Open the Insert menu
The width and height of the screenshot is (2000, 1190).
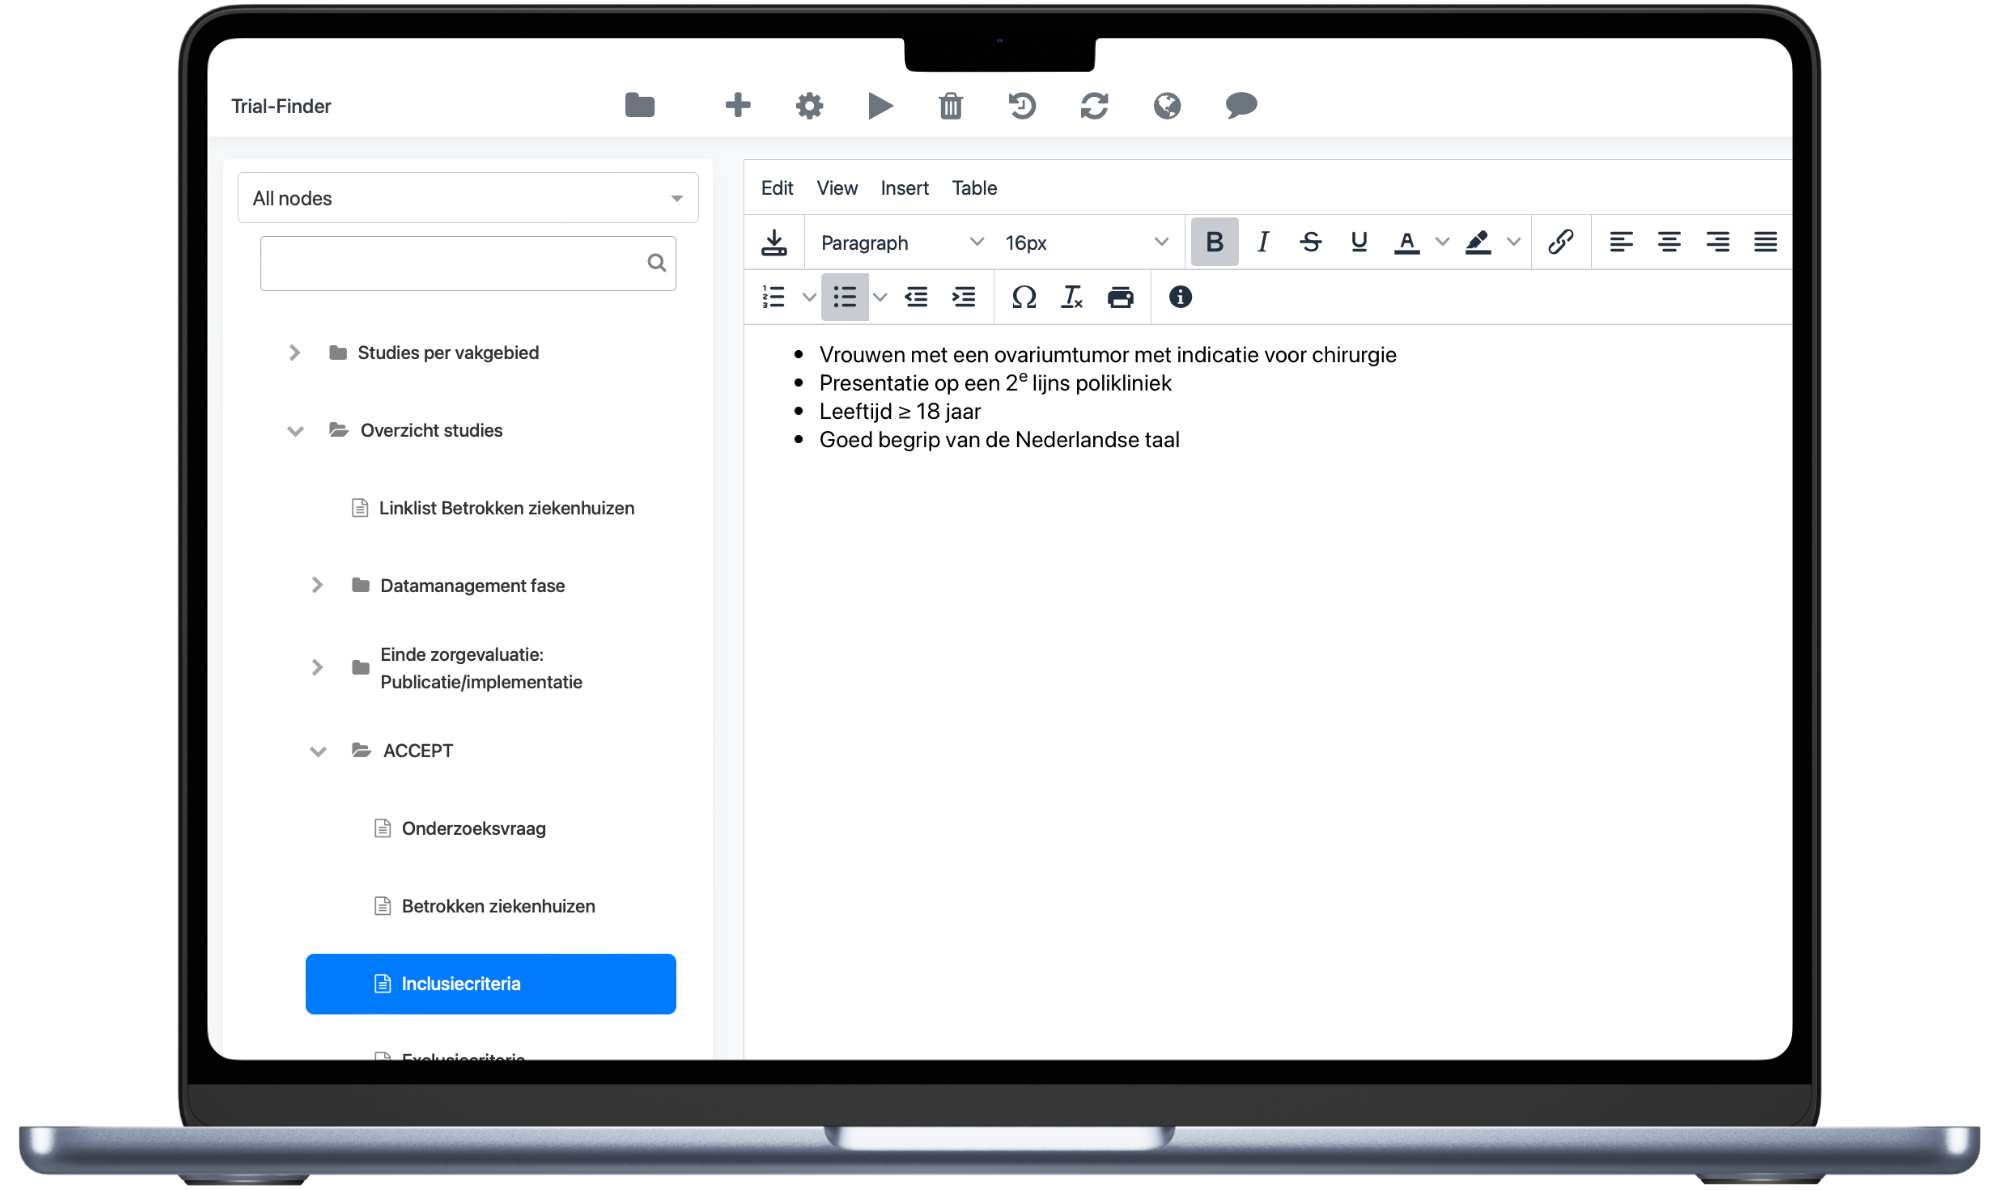tap(904, 188)
